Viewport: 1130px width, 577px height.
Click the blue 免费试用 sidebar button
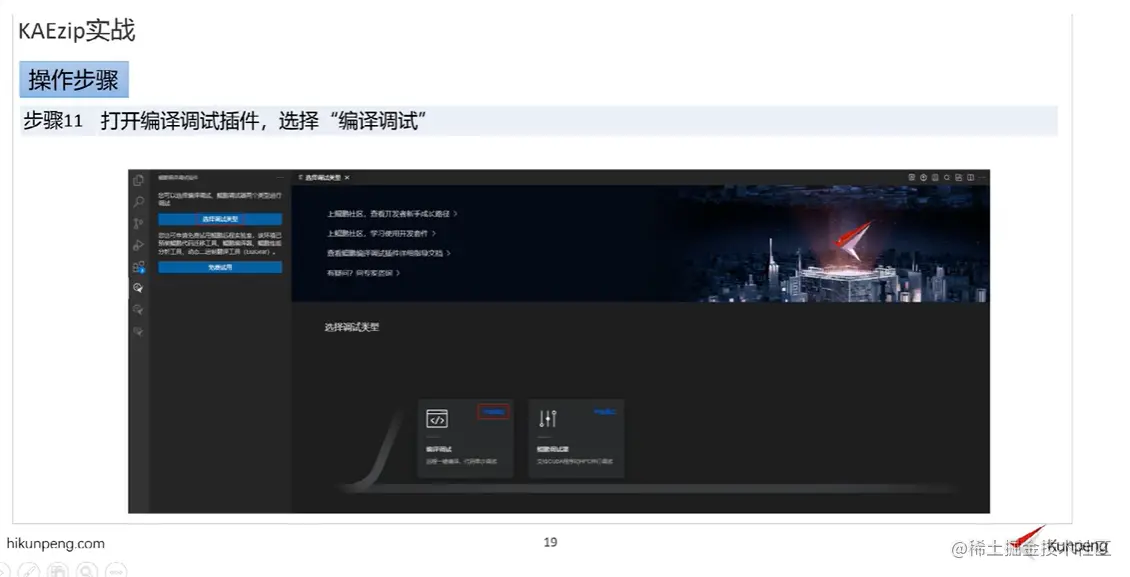[220, 267]
